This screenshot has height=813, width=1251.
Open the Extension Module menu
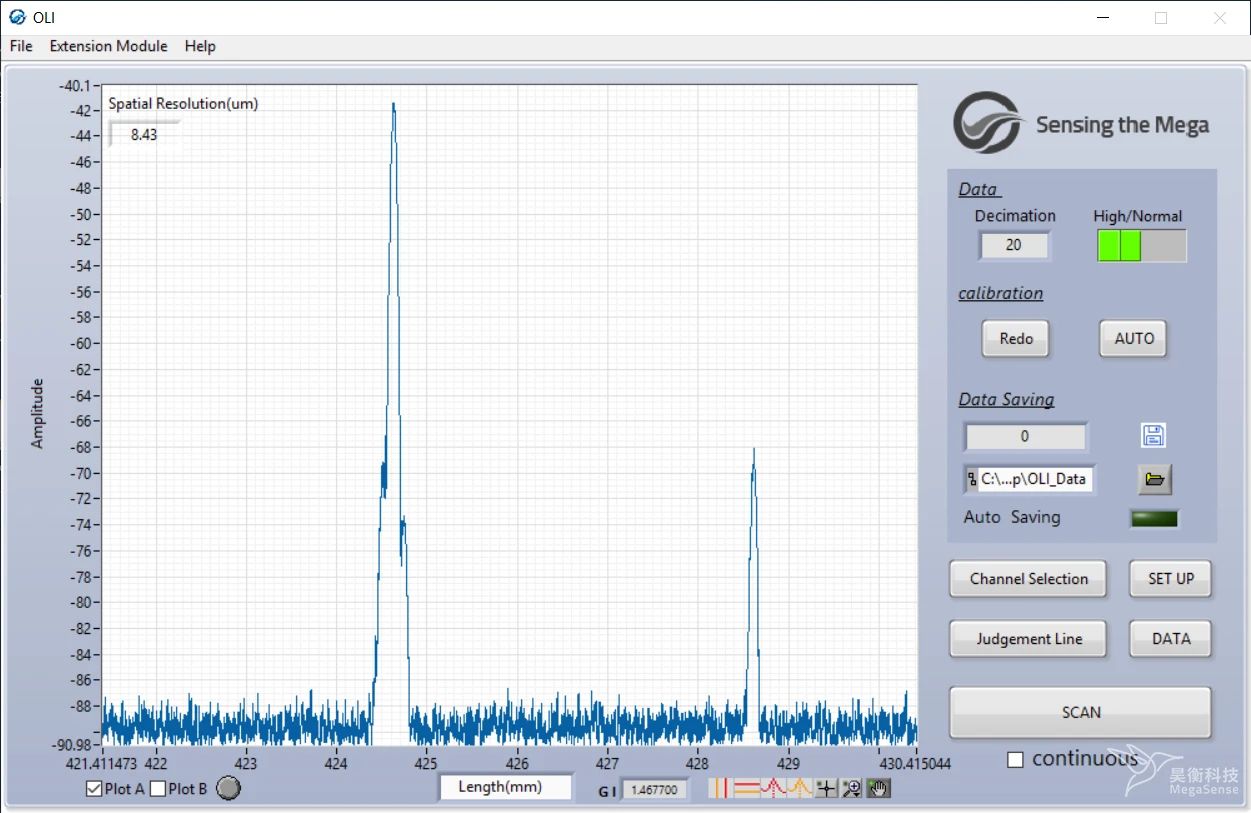tap(109, 46)
